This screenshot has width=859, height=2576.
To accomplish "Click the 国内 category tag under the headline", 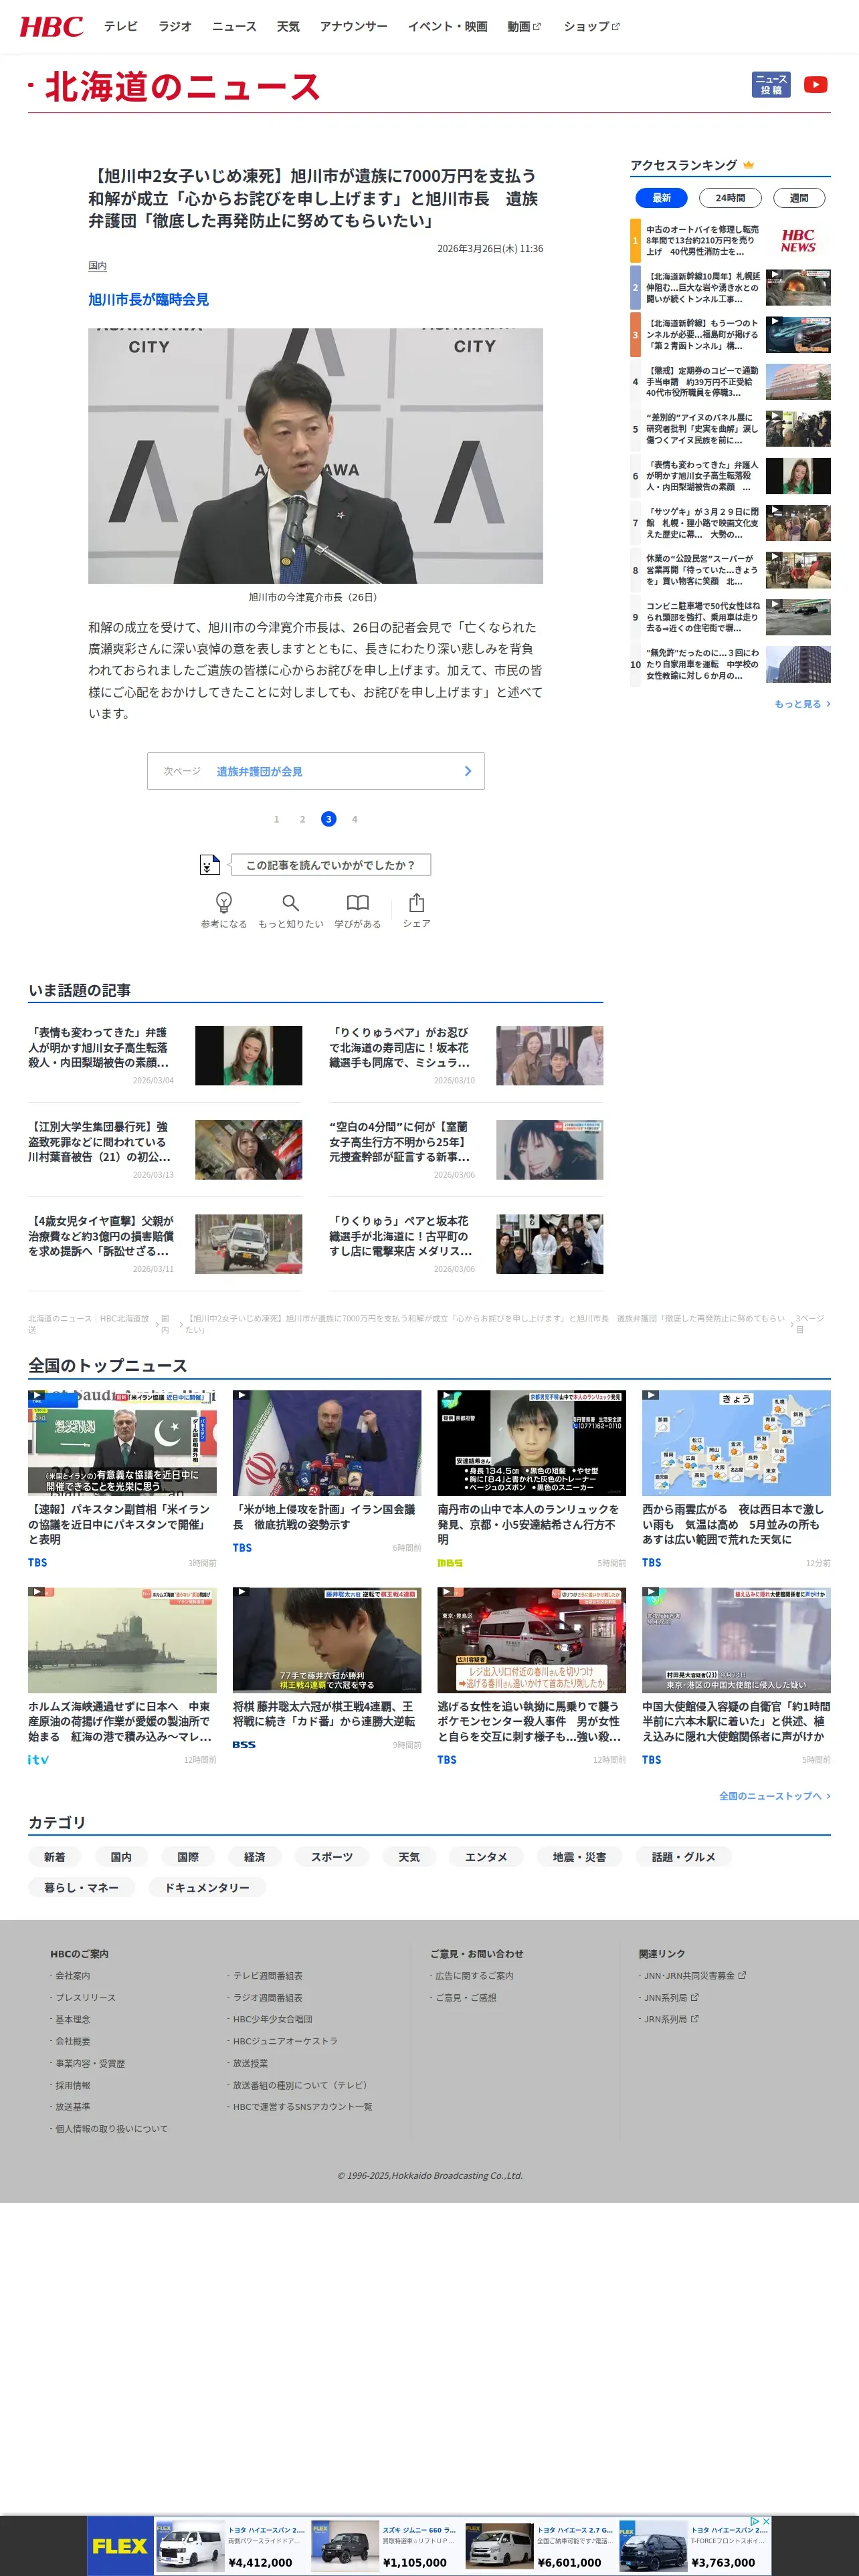I will tap(97, 266).
